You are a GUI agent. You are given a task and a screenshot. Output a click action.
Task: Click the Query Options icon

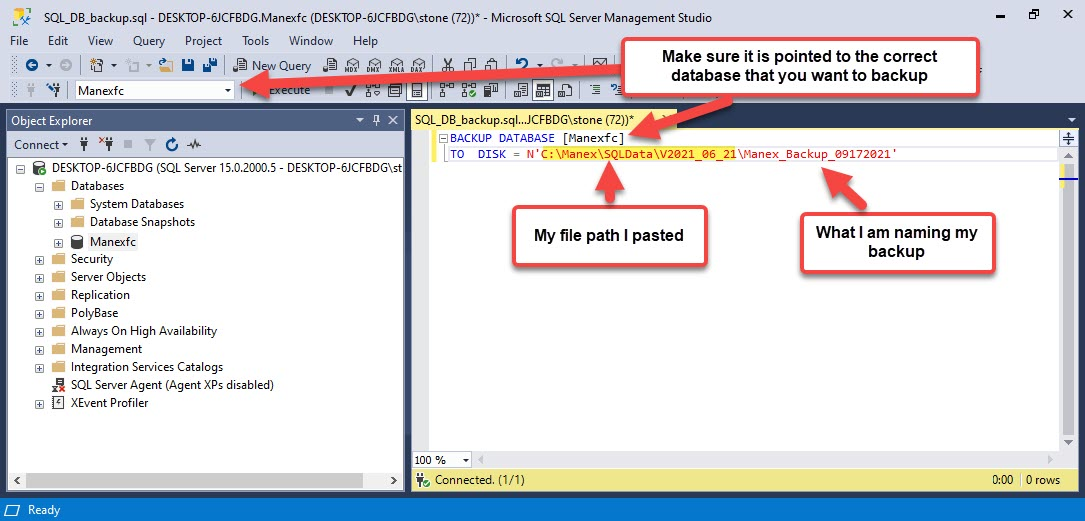pyautogui.click(x=394, y=90)
